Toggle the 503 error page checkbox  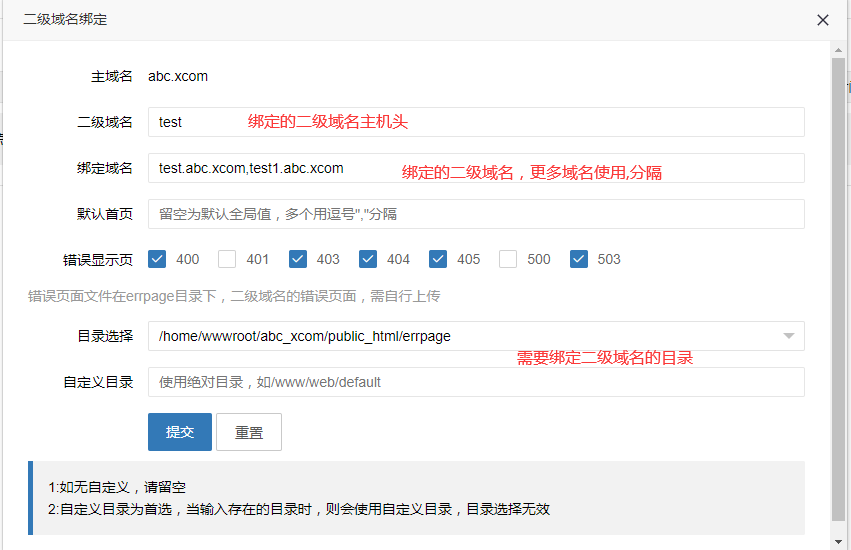[x=579, y=259]
